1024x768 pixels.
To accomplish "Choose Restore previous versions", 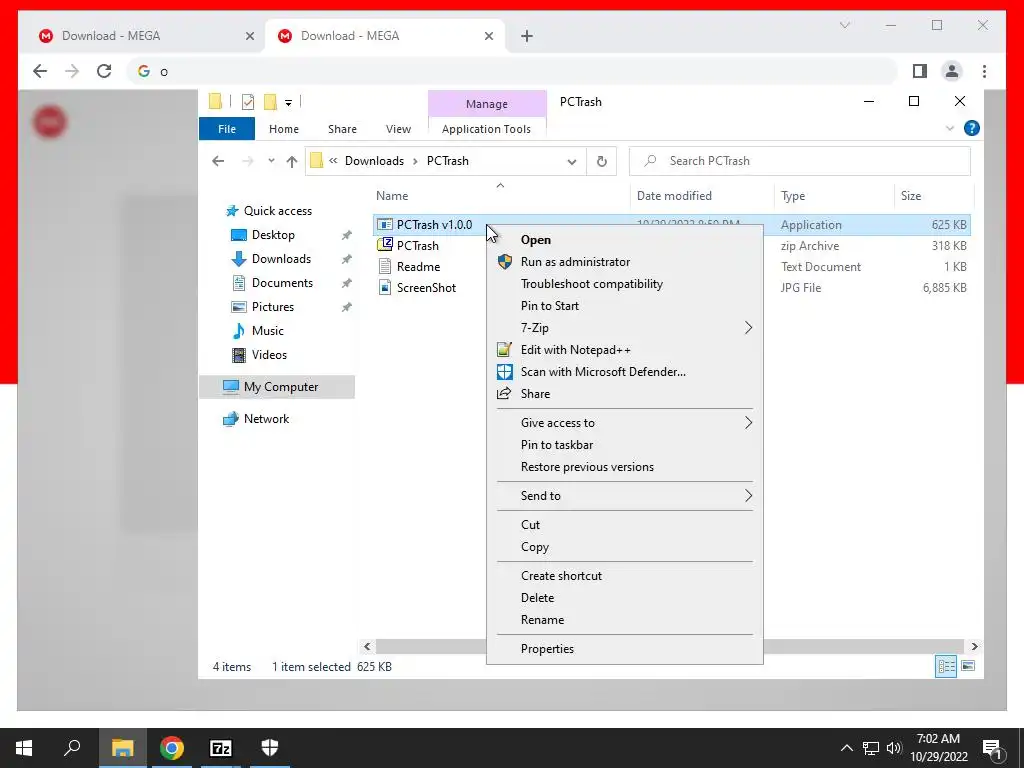I will click(x=624, y=467).
